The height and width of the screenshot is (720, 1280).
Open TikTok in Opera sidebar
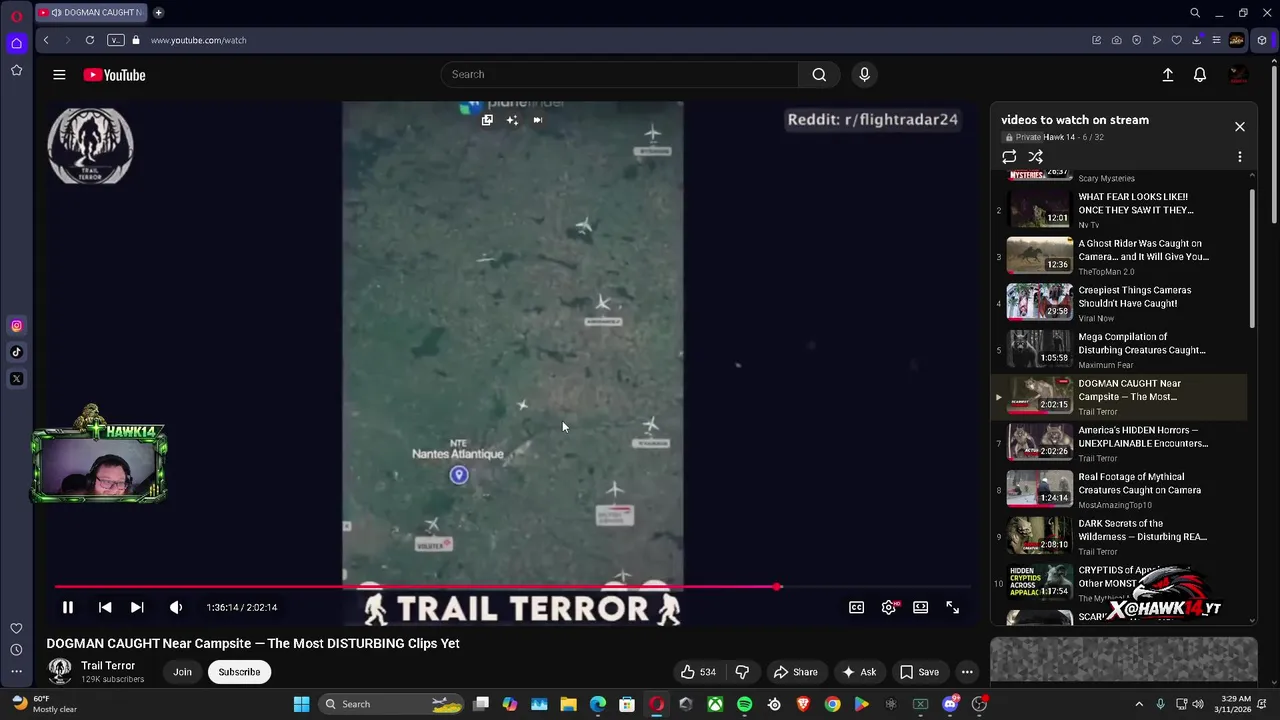click(16, 352)
